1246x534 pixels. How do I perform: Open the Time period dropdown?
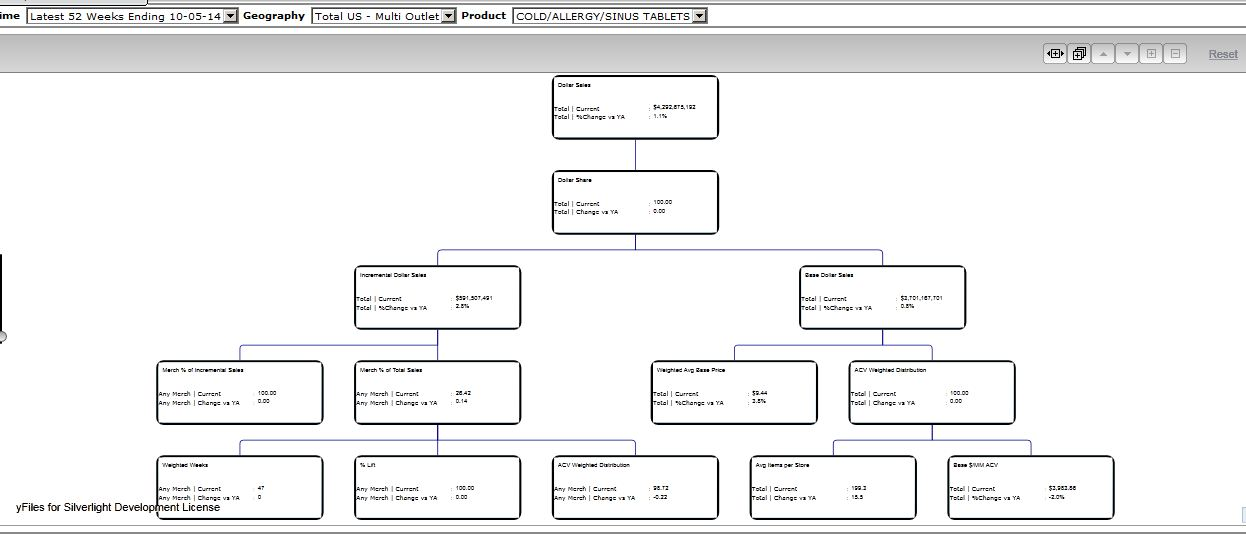[x=231, y=16]
